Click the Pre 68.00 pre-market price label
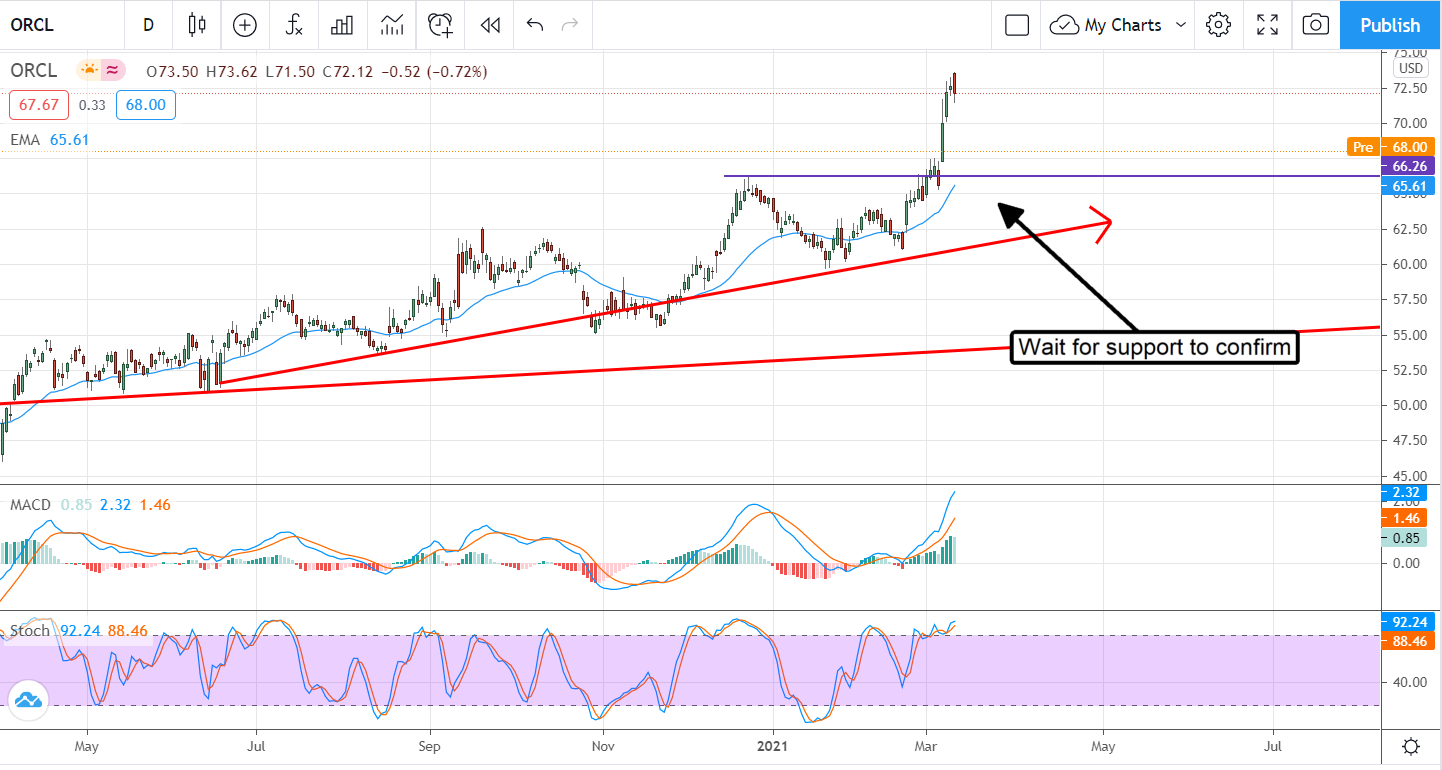 1391,146
